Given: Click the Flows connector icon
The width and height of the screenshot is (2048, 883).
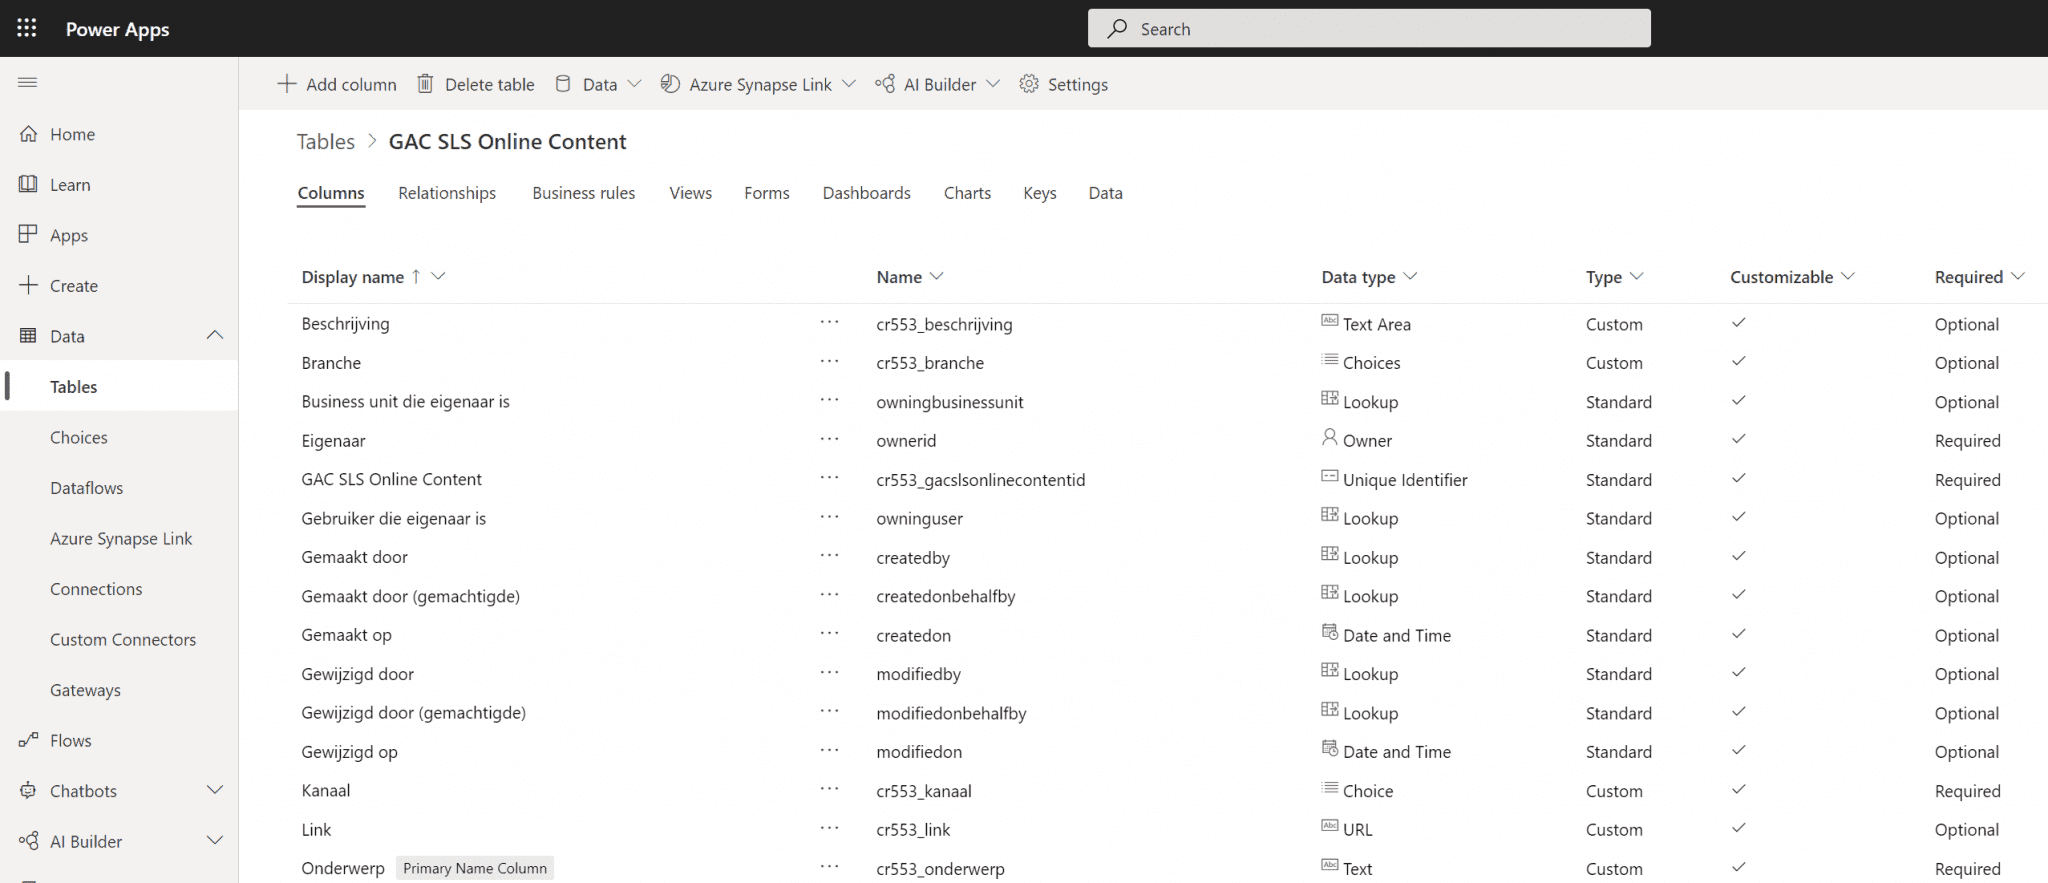Looking at the screenshot, I should 28,740.
